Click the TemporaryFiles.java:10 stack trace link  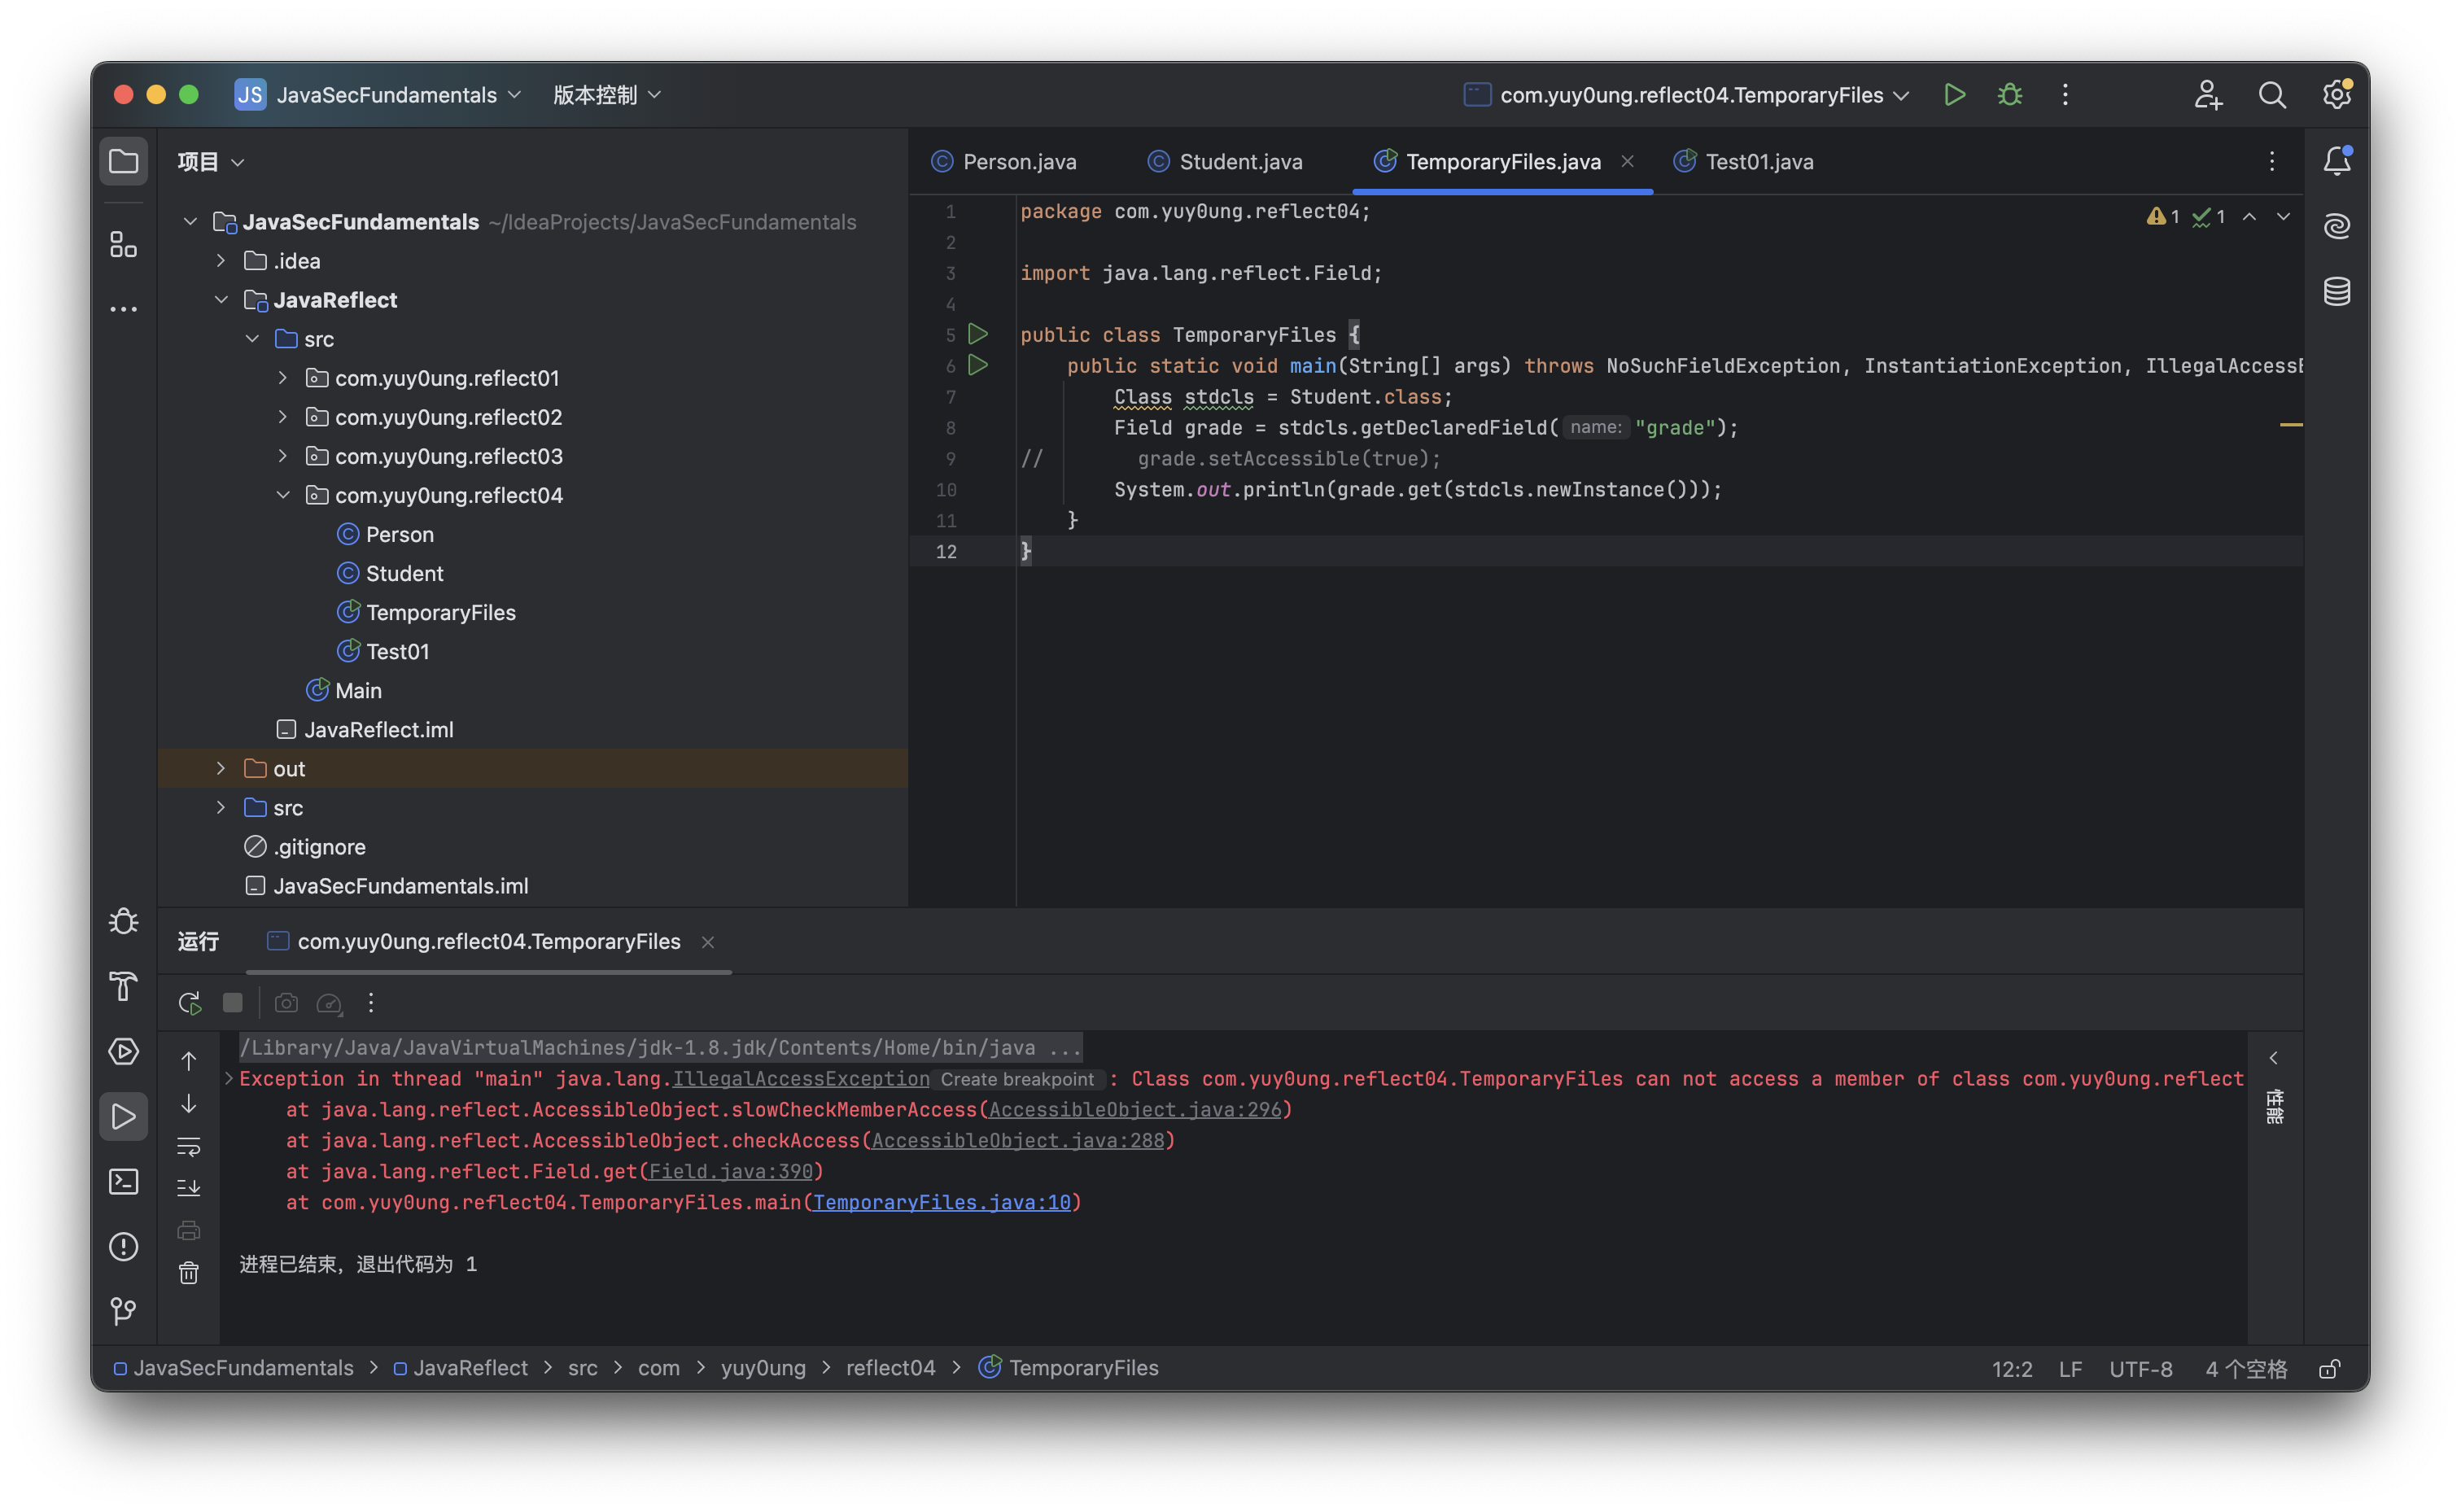click(x=941, y=1203)
